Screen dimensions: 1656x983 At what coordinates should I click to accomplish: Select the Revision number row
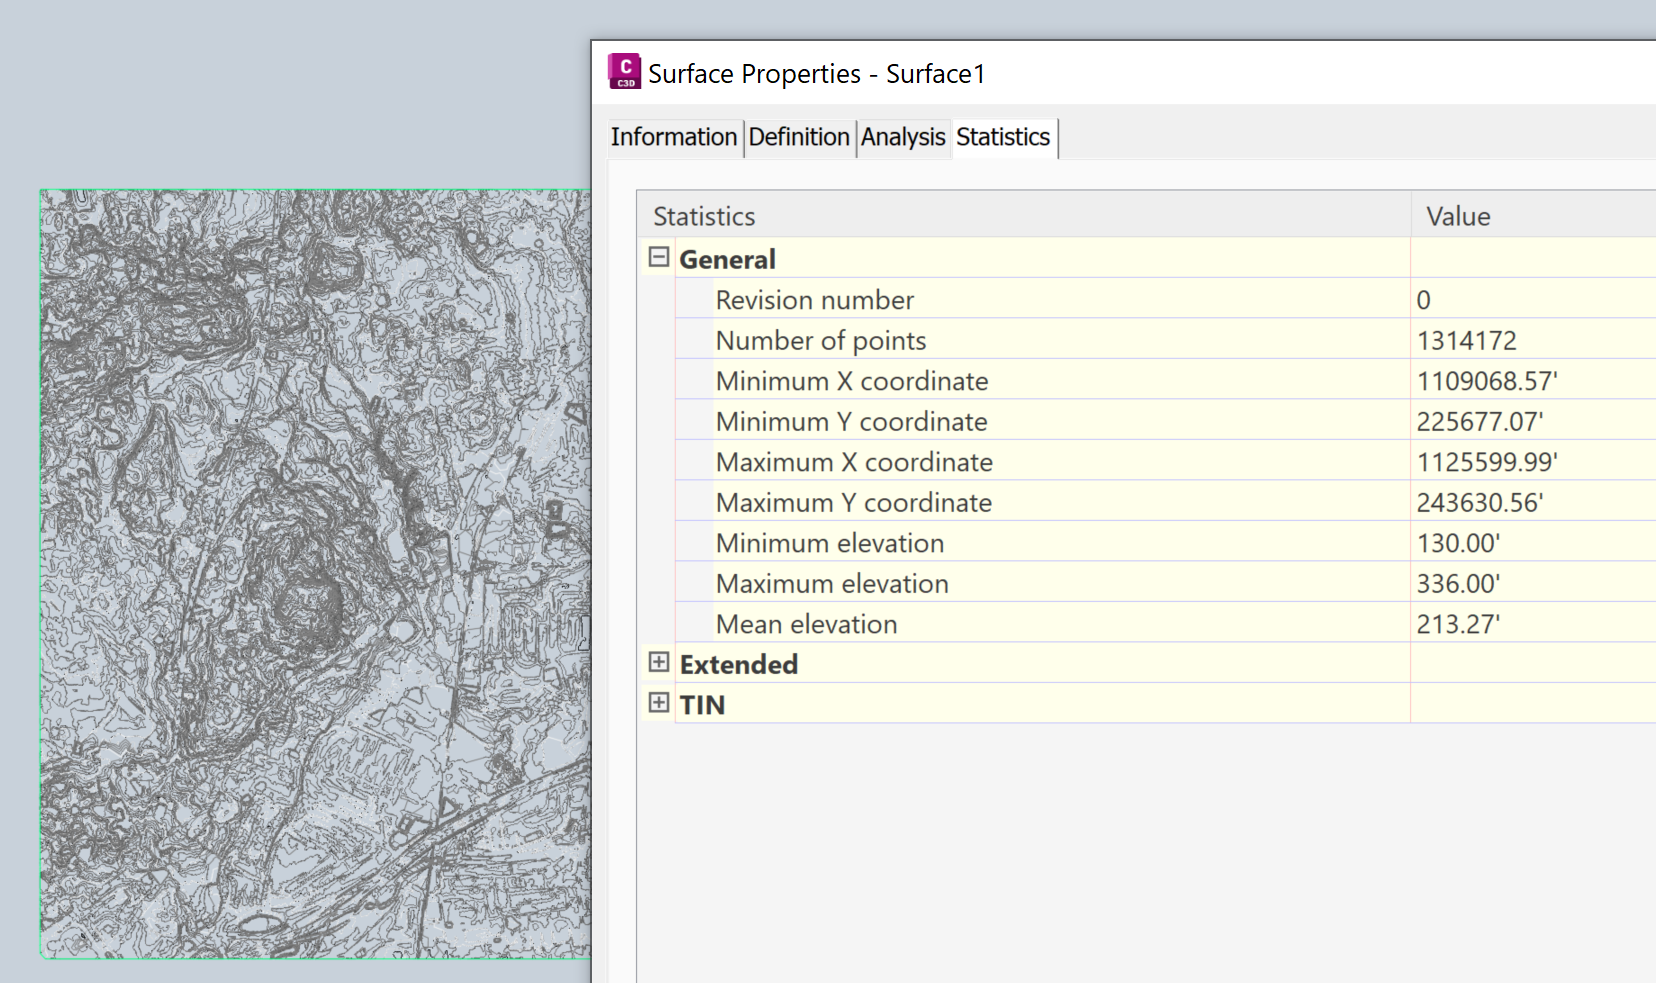[x=814, y=299]
